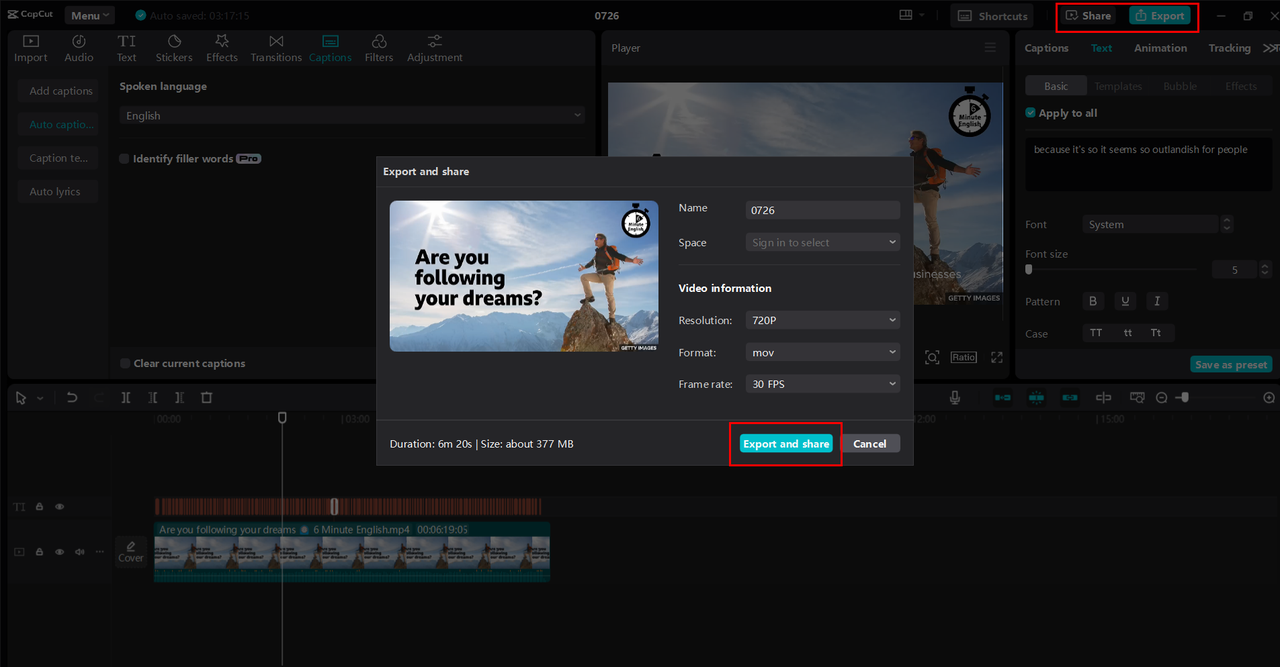The width and height of the screenshot is (1280, 667).
Task: Toggle video track visibility eye
Action: pyautogui.click(x=59, y=551)
